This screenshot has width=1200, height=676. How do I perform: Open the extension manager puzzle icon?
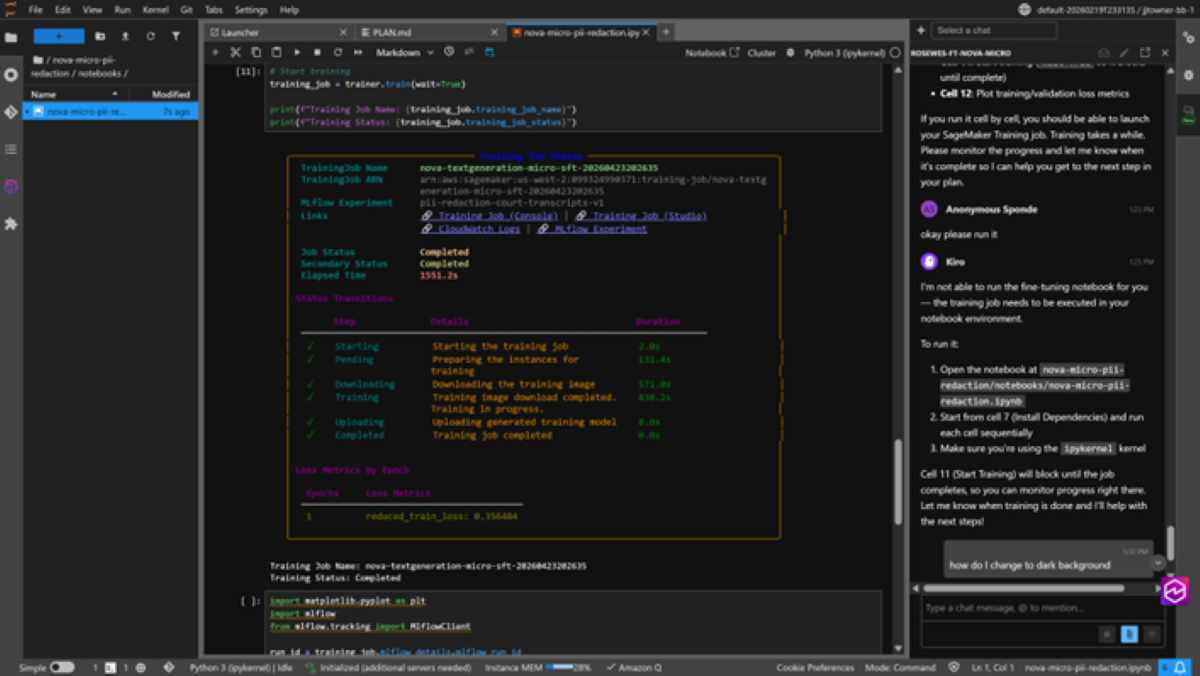(x=11, y=224)
